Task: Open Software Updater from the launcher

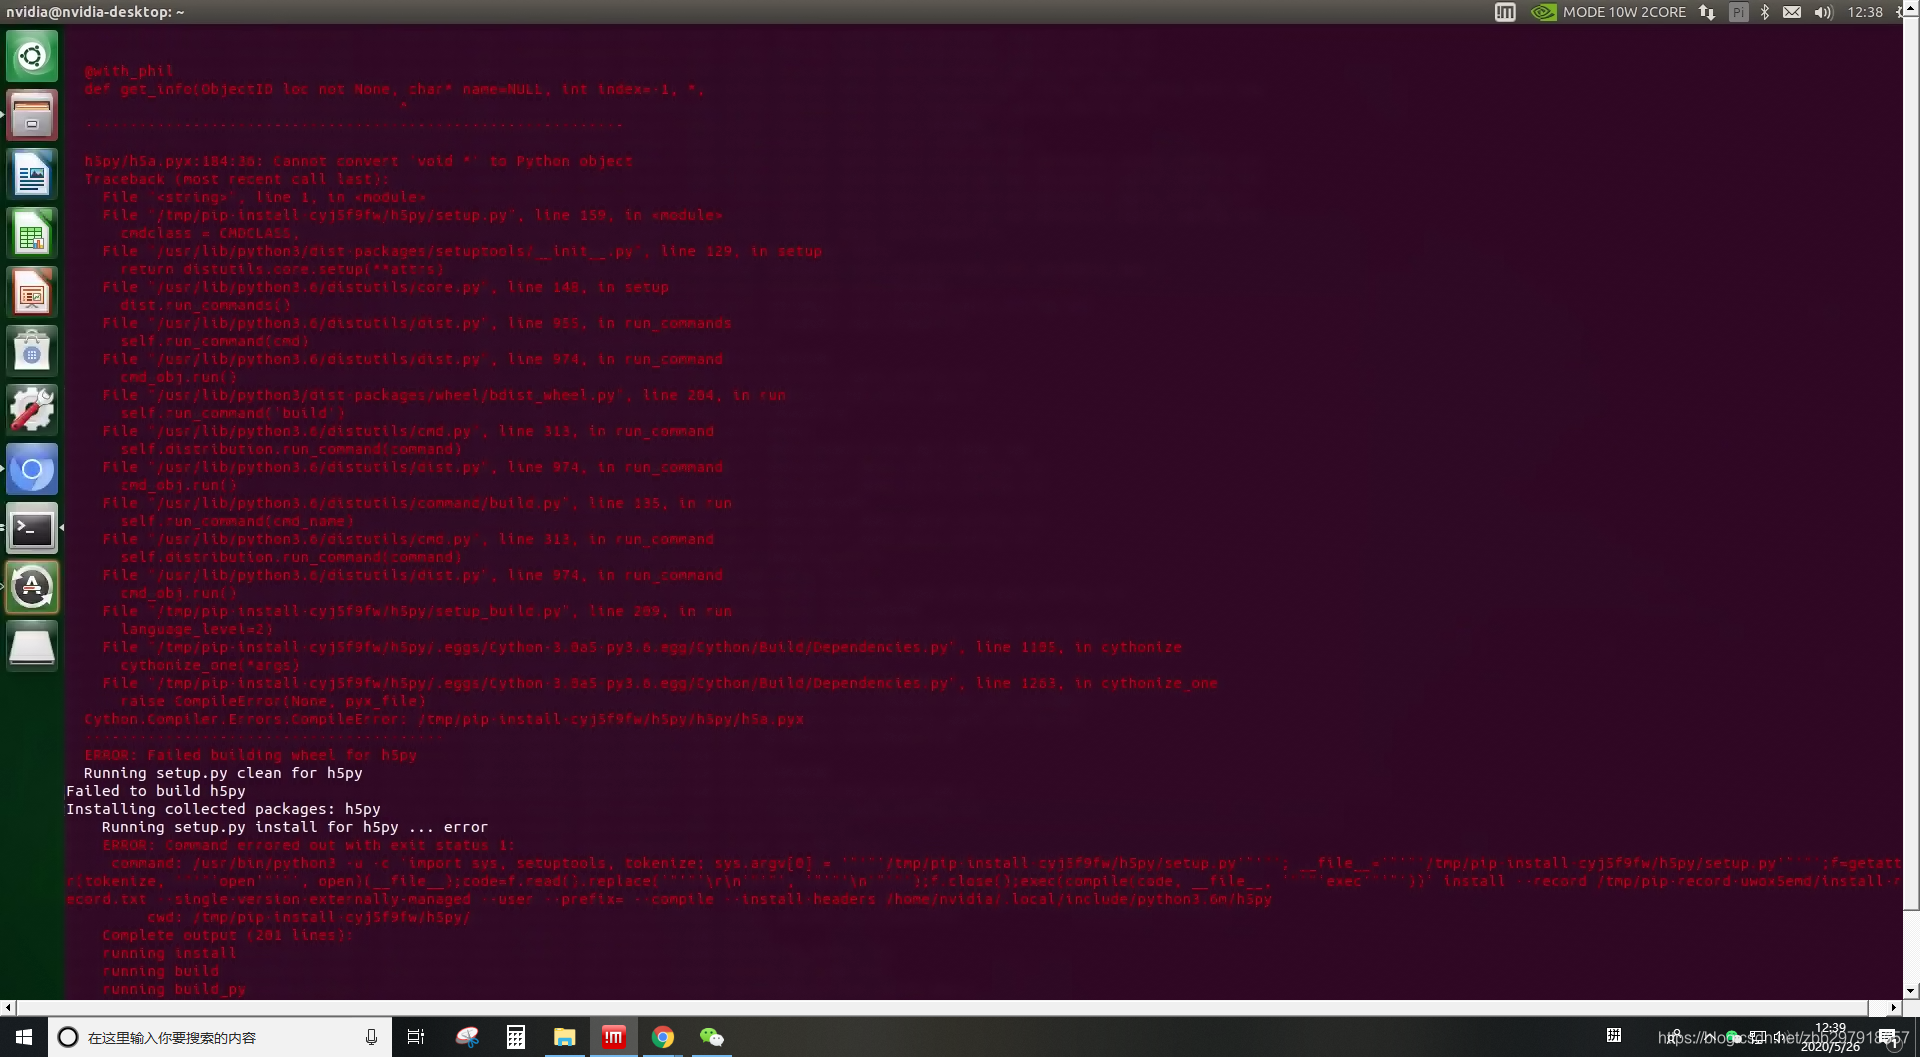Action: (32, 587)
